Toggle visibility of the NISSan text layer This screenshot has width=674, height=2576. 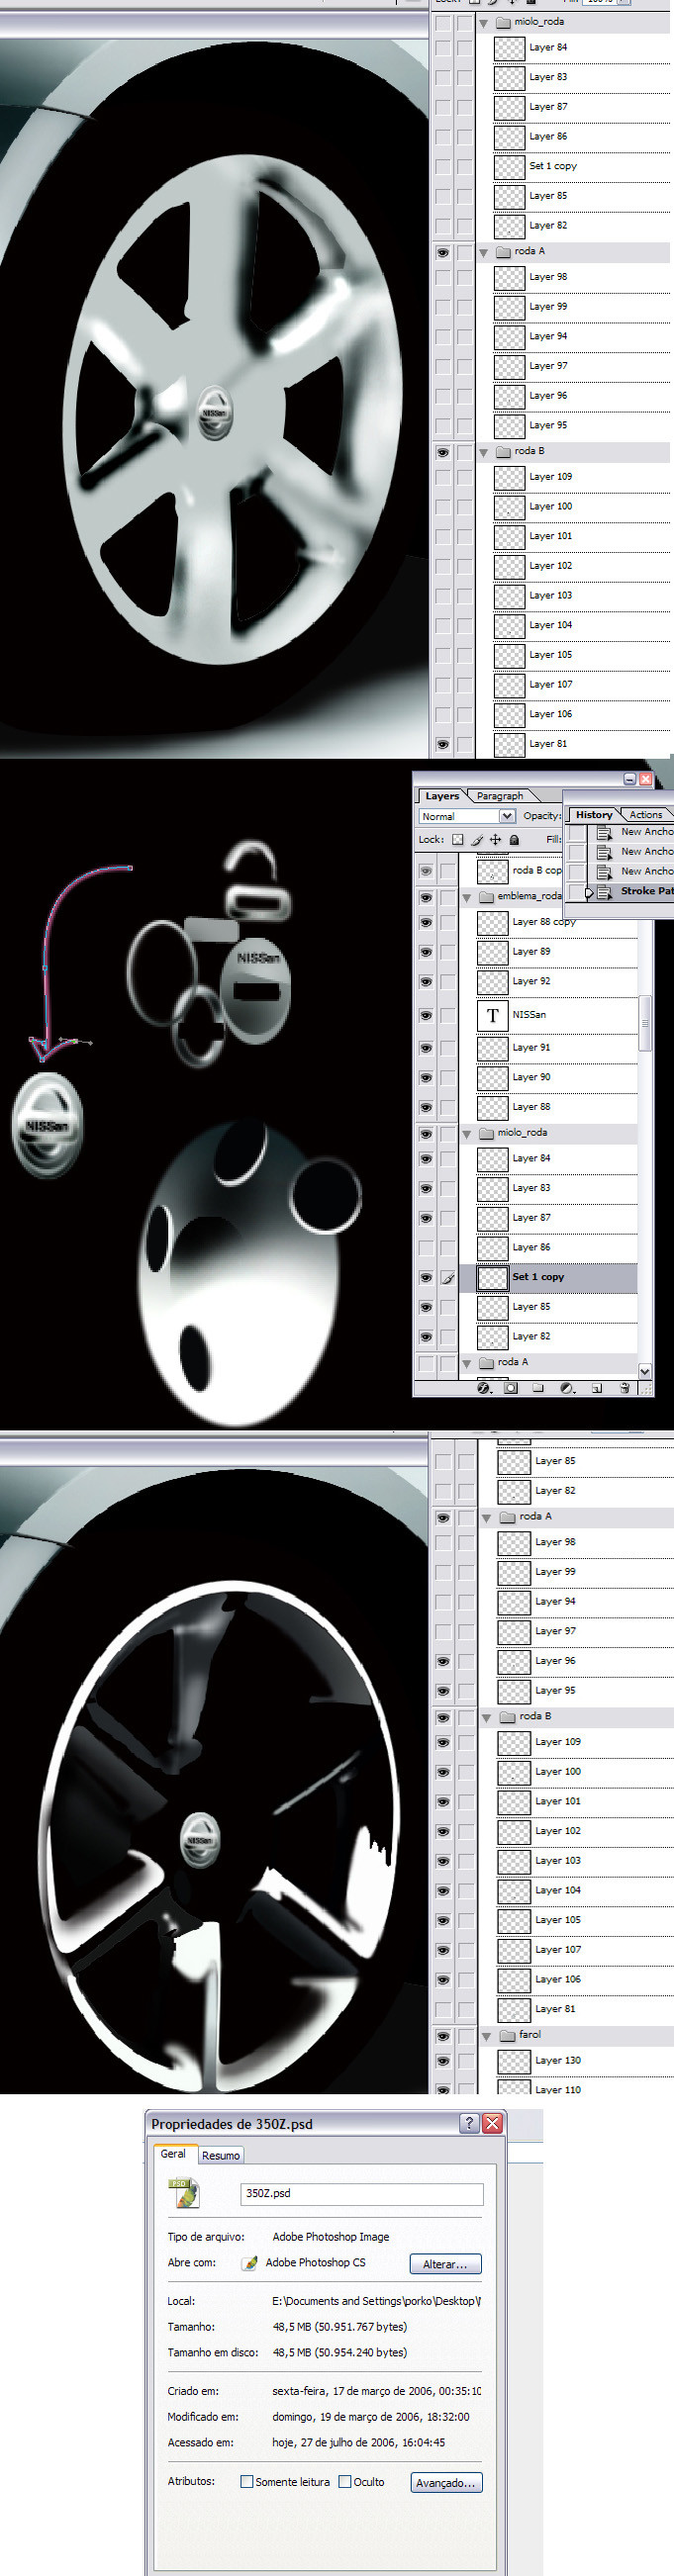click(x=425, y=1015)
